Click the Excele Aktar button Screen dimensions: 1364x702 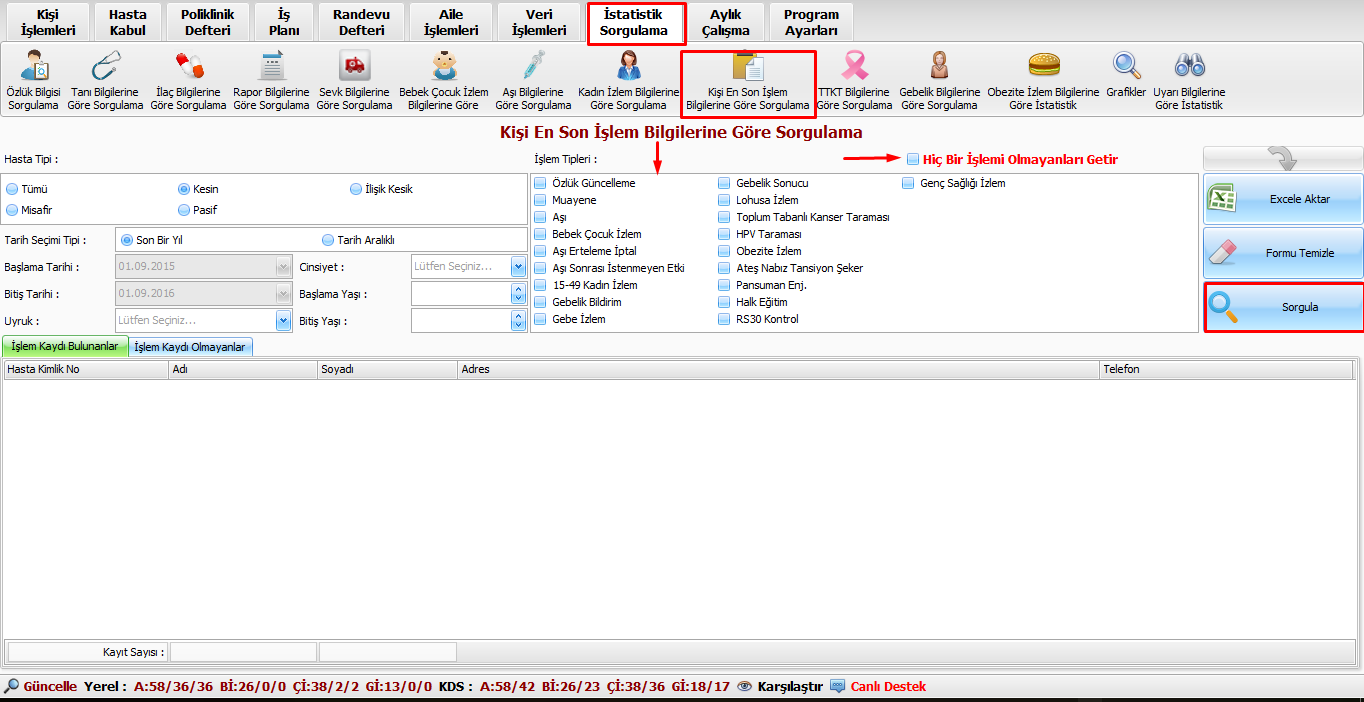tap(1283, 199)
